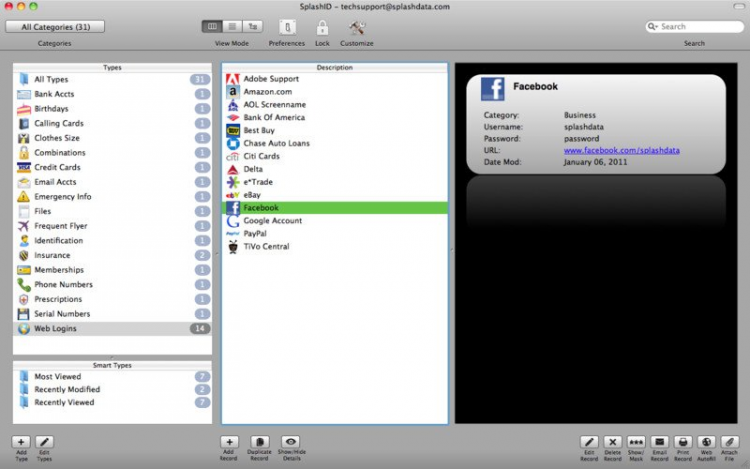Screen dimensions: 750x469
Task: Switch to the column view mode
Action: [212, 26]
